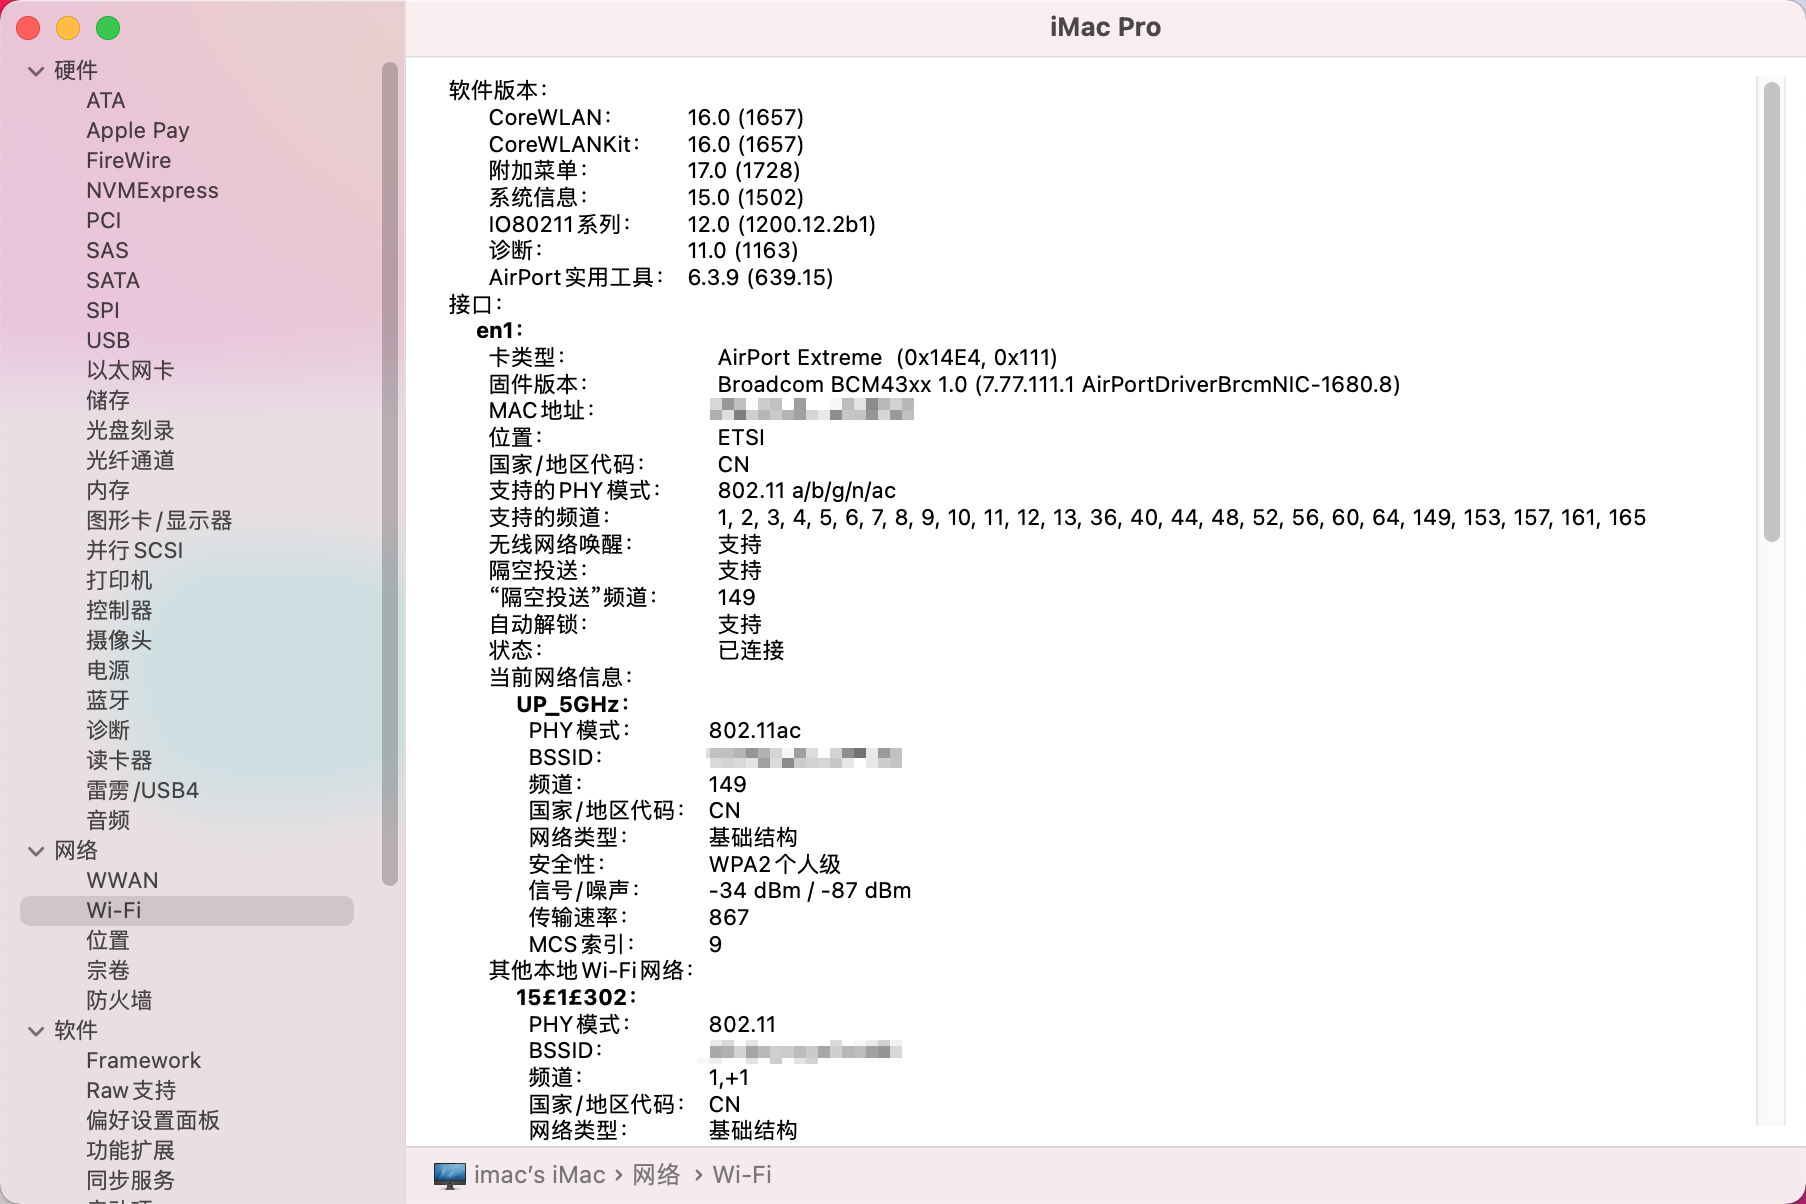Select 诊断 in the sidebar
Screen dimensions: 1806x1204
(108, 731)
